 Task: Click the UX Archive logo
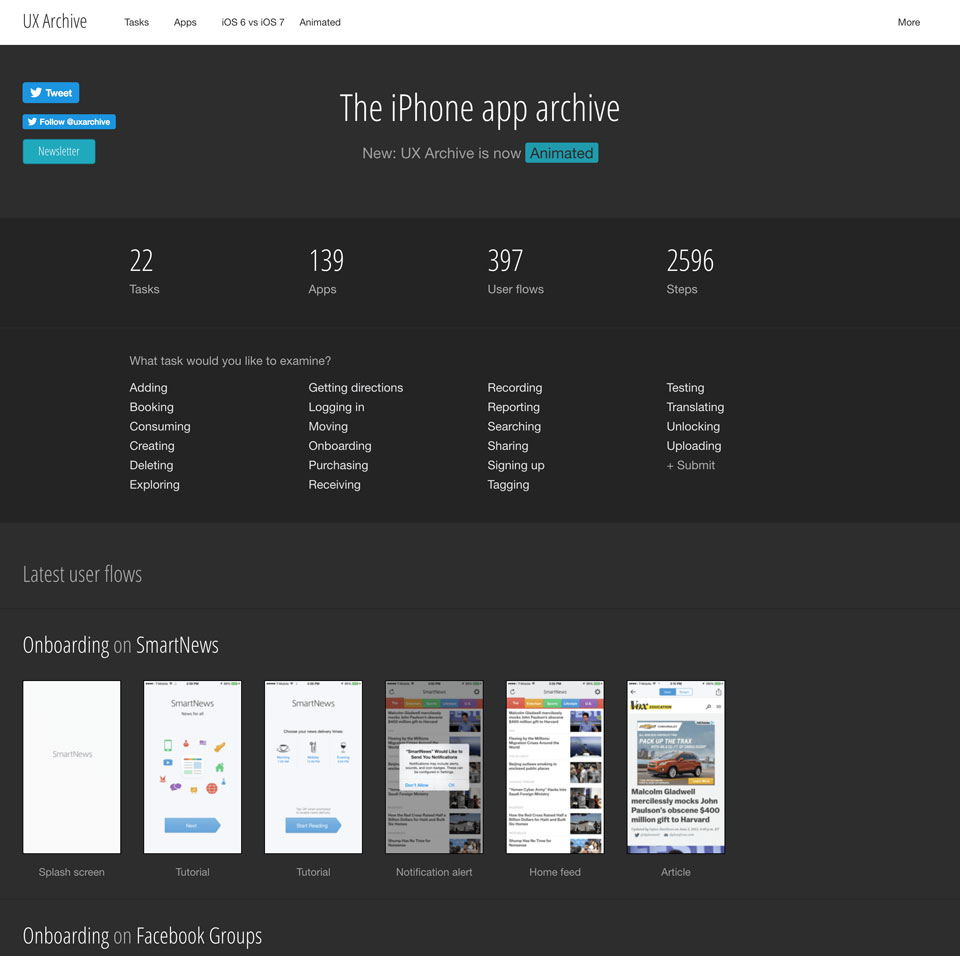click(54, 21)
